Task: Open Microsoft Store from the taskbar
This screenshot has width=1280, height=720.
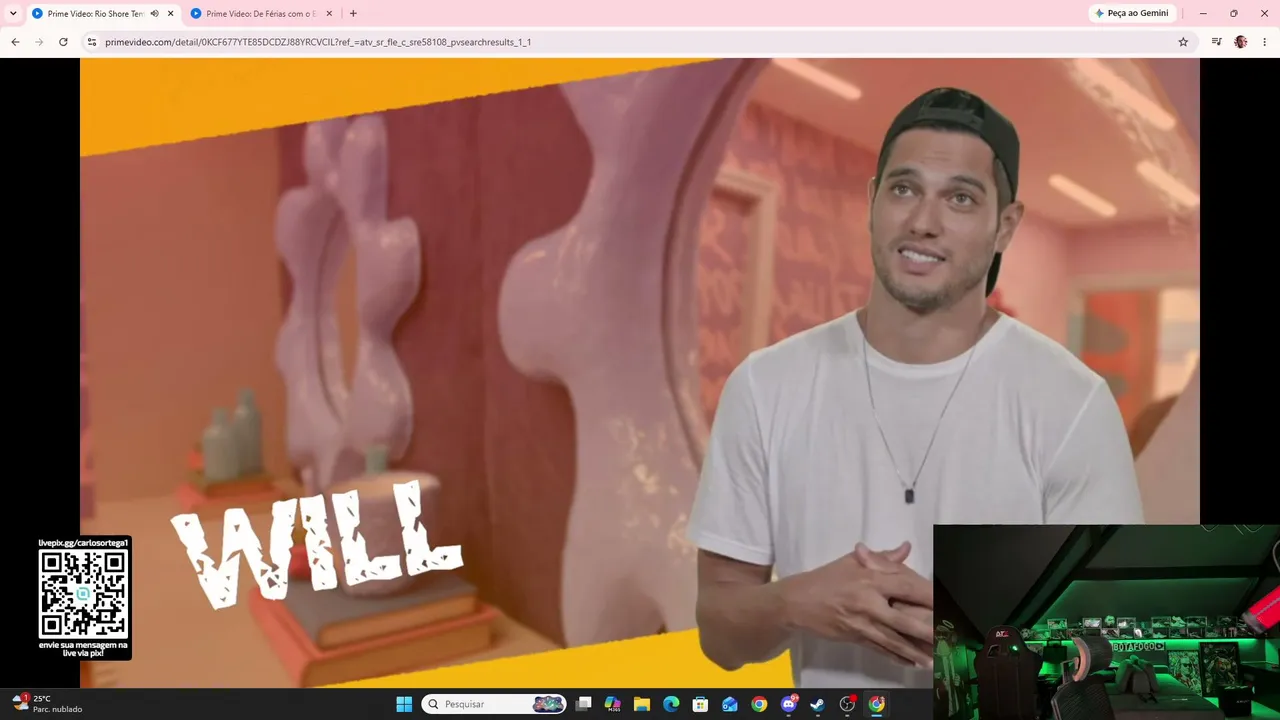Action: [701, 704]
